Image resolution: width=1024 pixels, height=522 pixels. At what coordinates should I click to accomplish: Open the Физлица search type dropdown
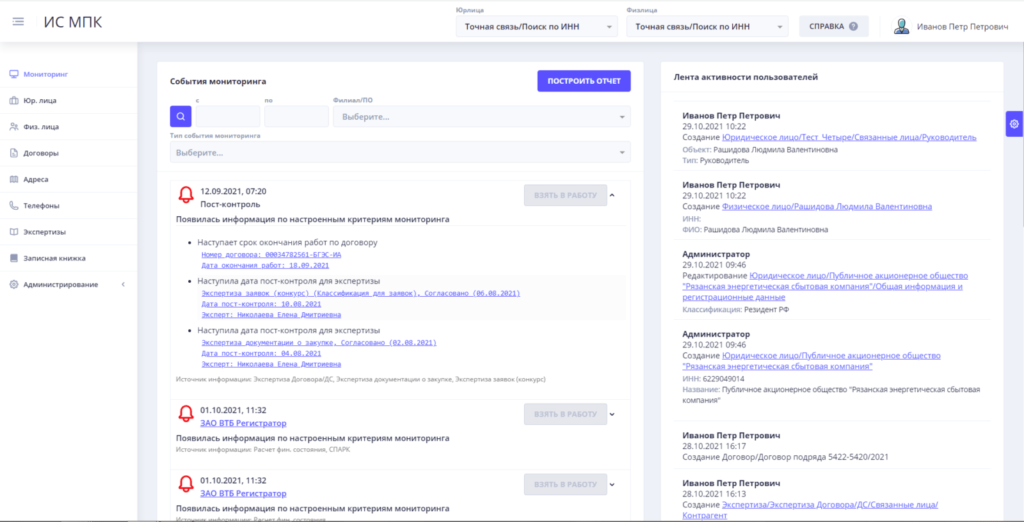click(x=707, y=27)
